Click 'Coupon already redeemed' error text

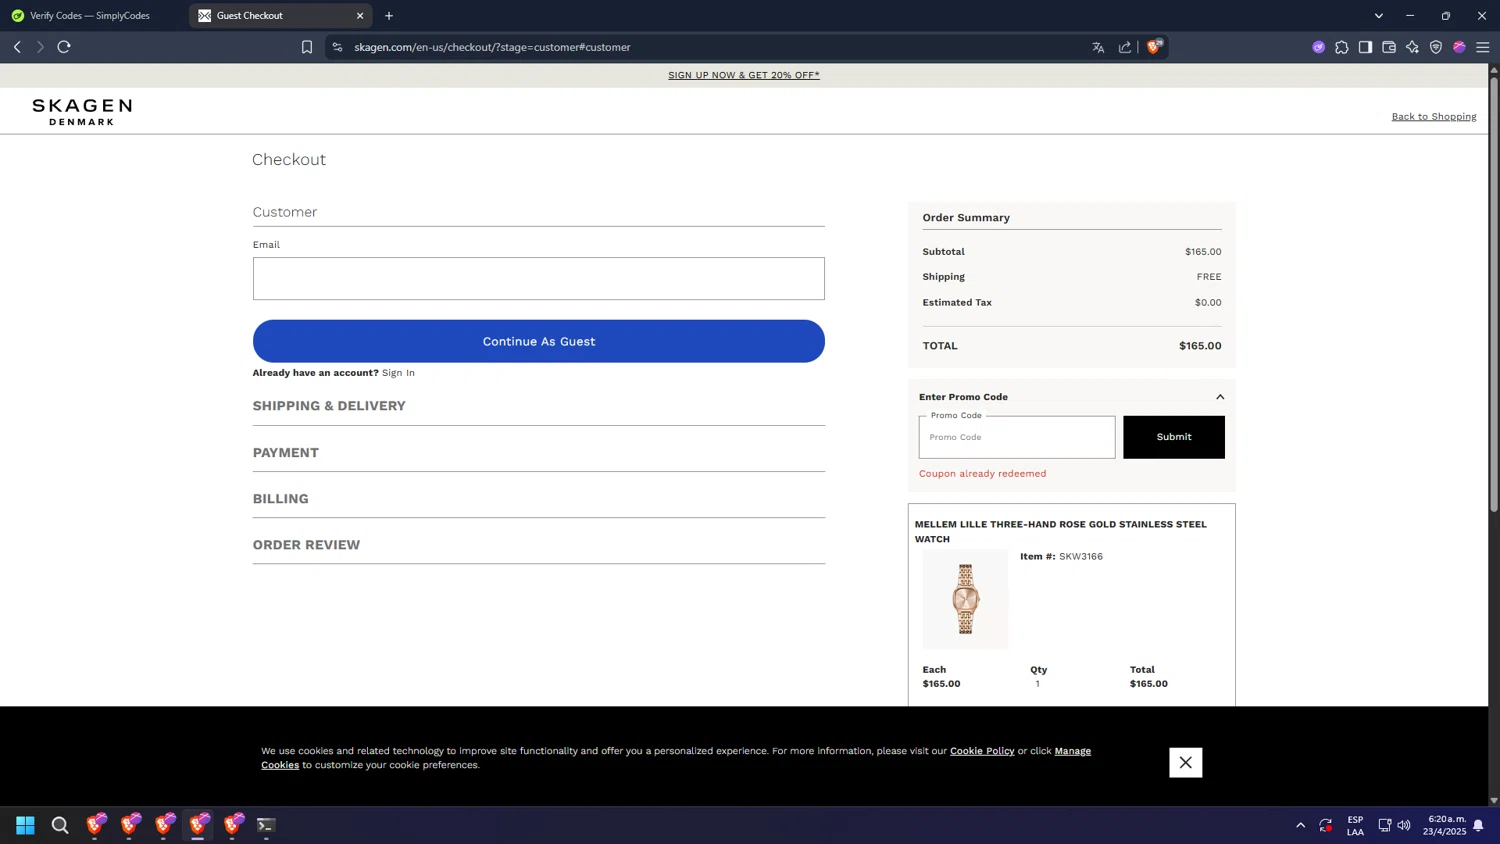point(982,474)
